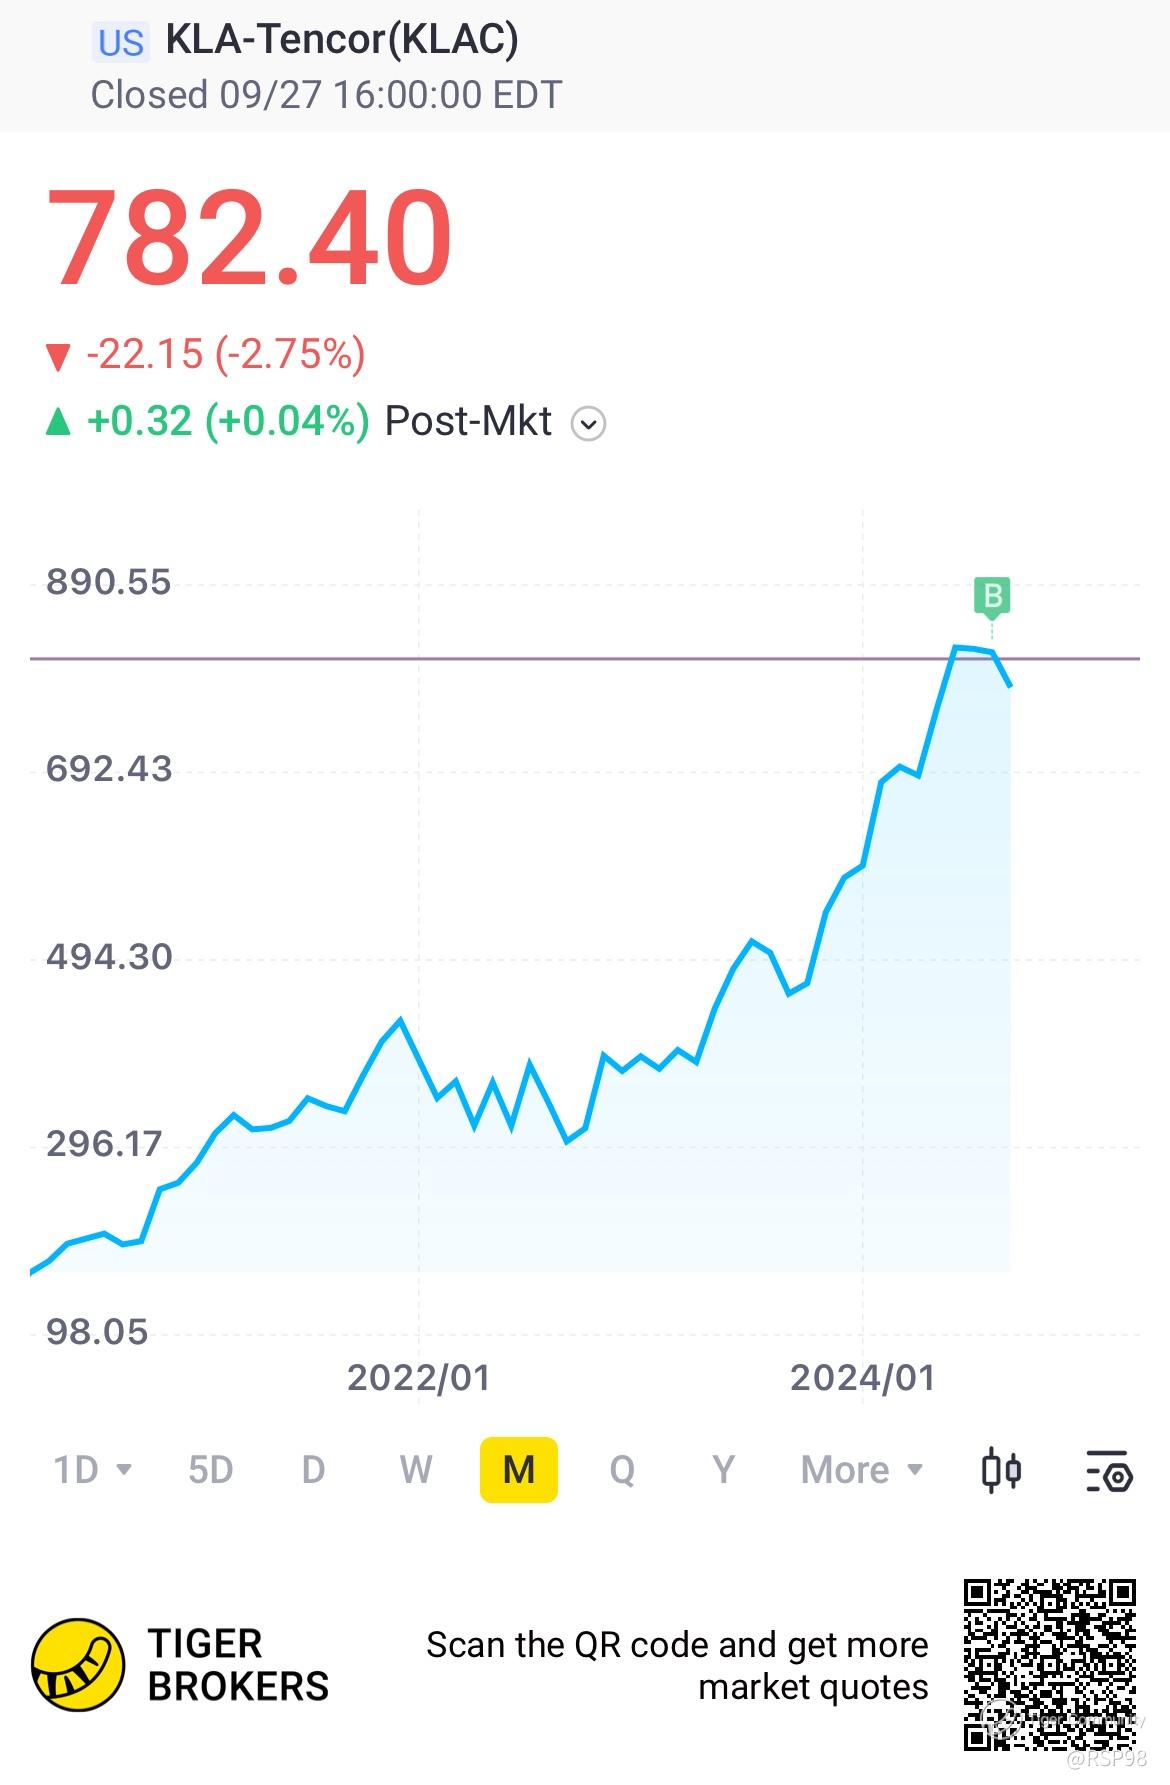The image size is (1170, 1785).
Task: Select the Q quarterly timeframe
Action: pos(622,1470)
